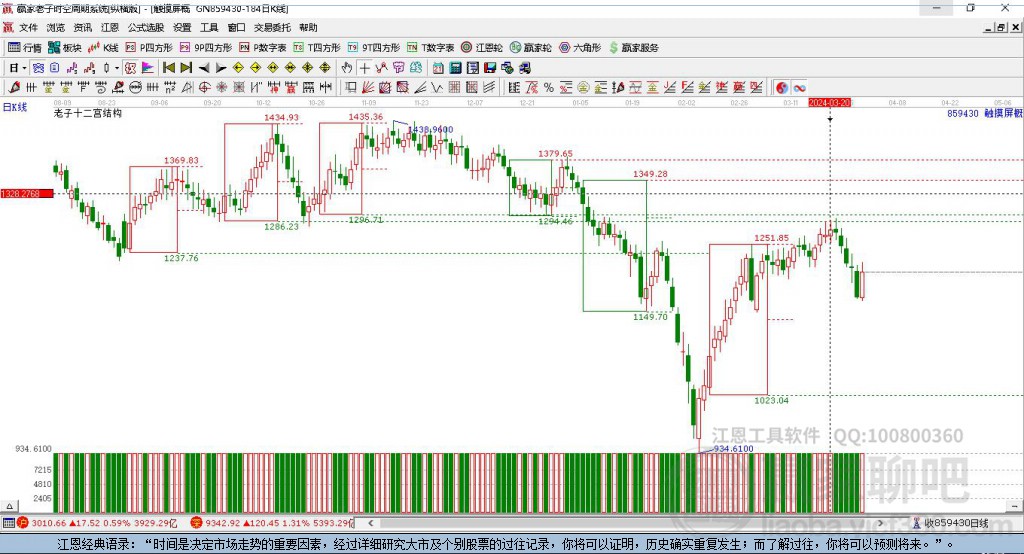Launch the 赢家轮 wheel tool
The image size is (1024, 554).
pos(531,48)
